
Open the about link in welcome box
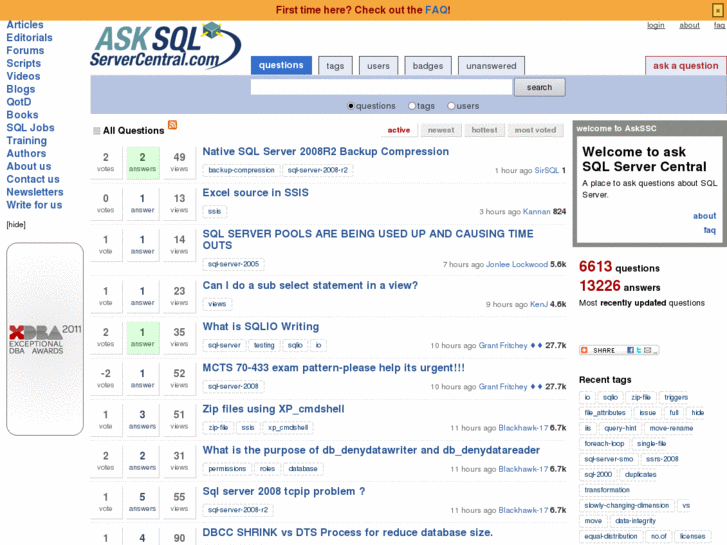[x=704, y=216]
